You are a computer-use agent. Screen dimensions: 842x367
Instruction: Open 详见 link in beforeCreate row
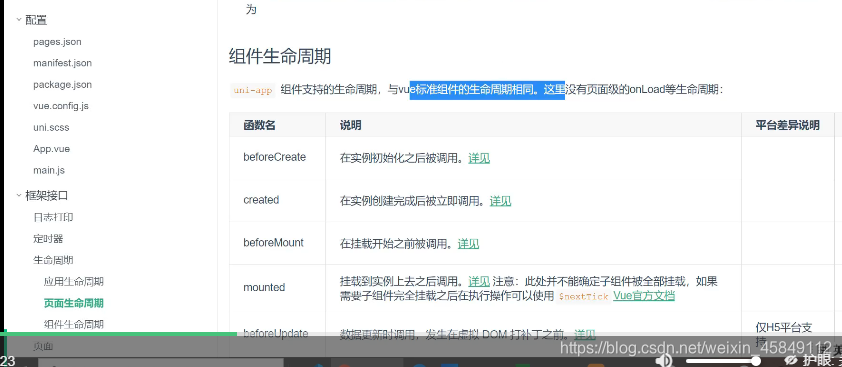(x=479, y=159)
